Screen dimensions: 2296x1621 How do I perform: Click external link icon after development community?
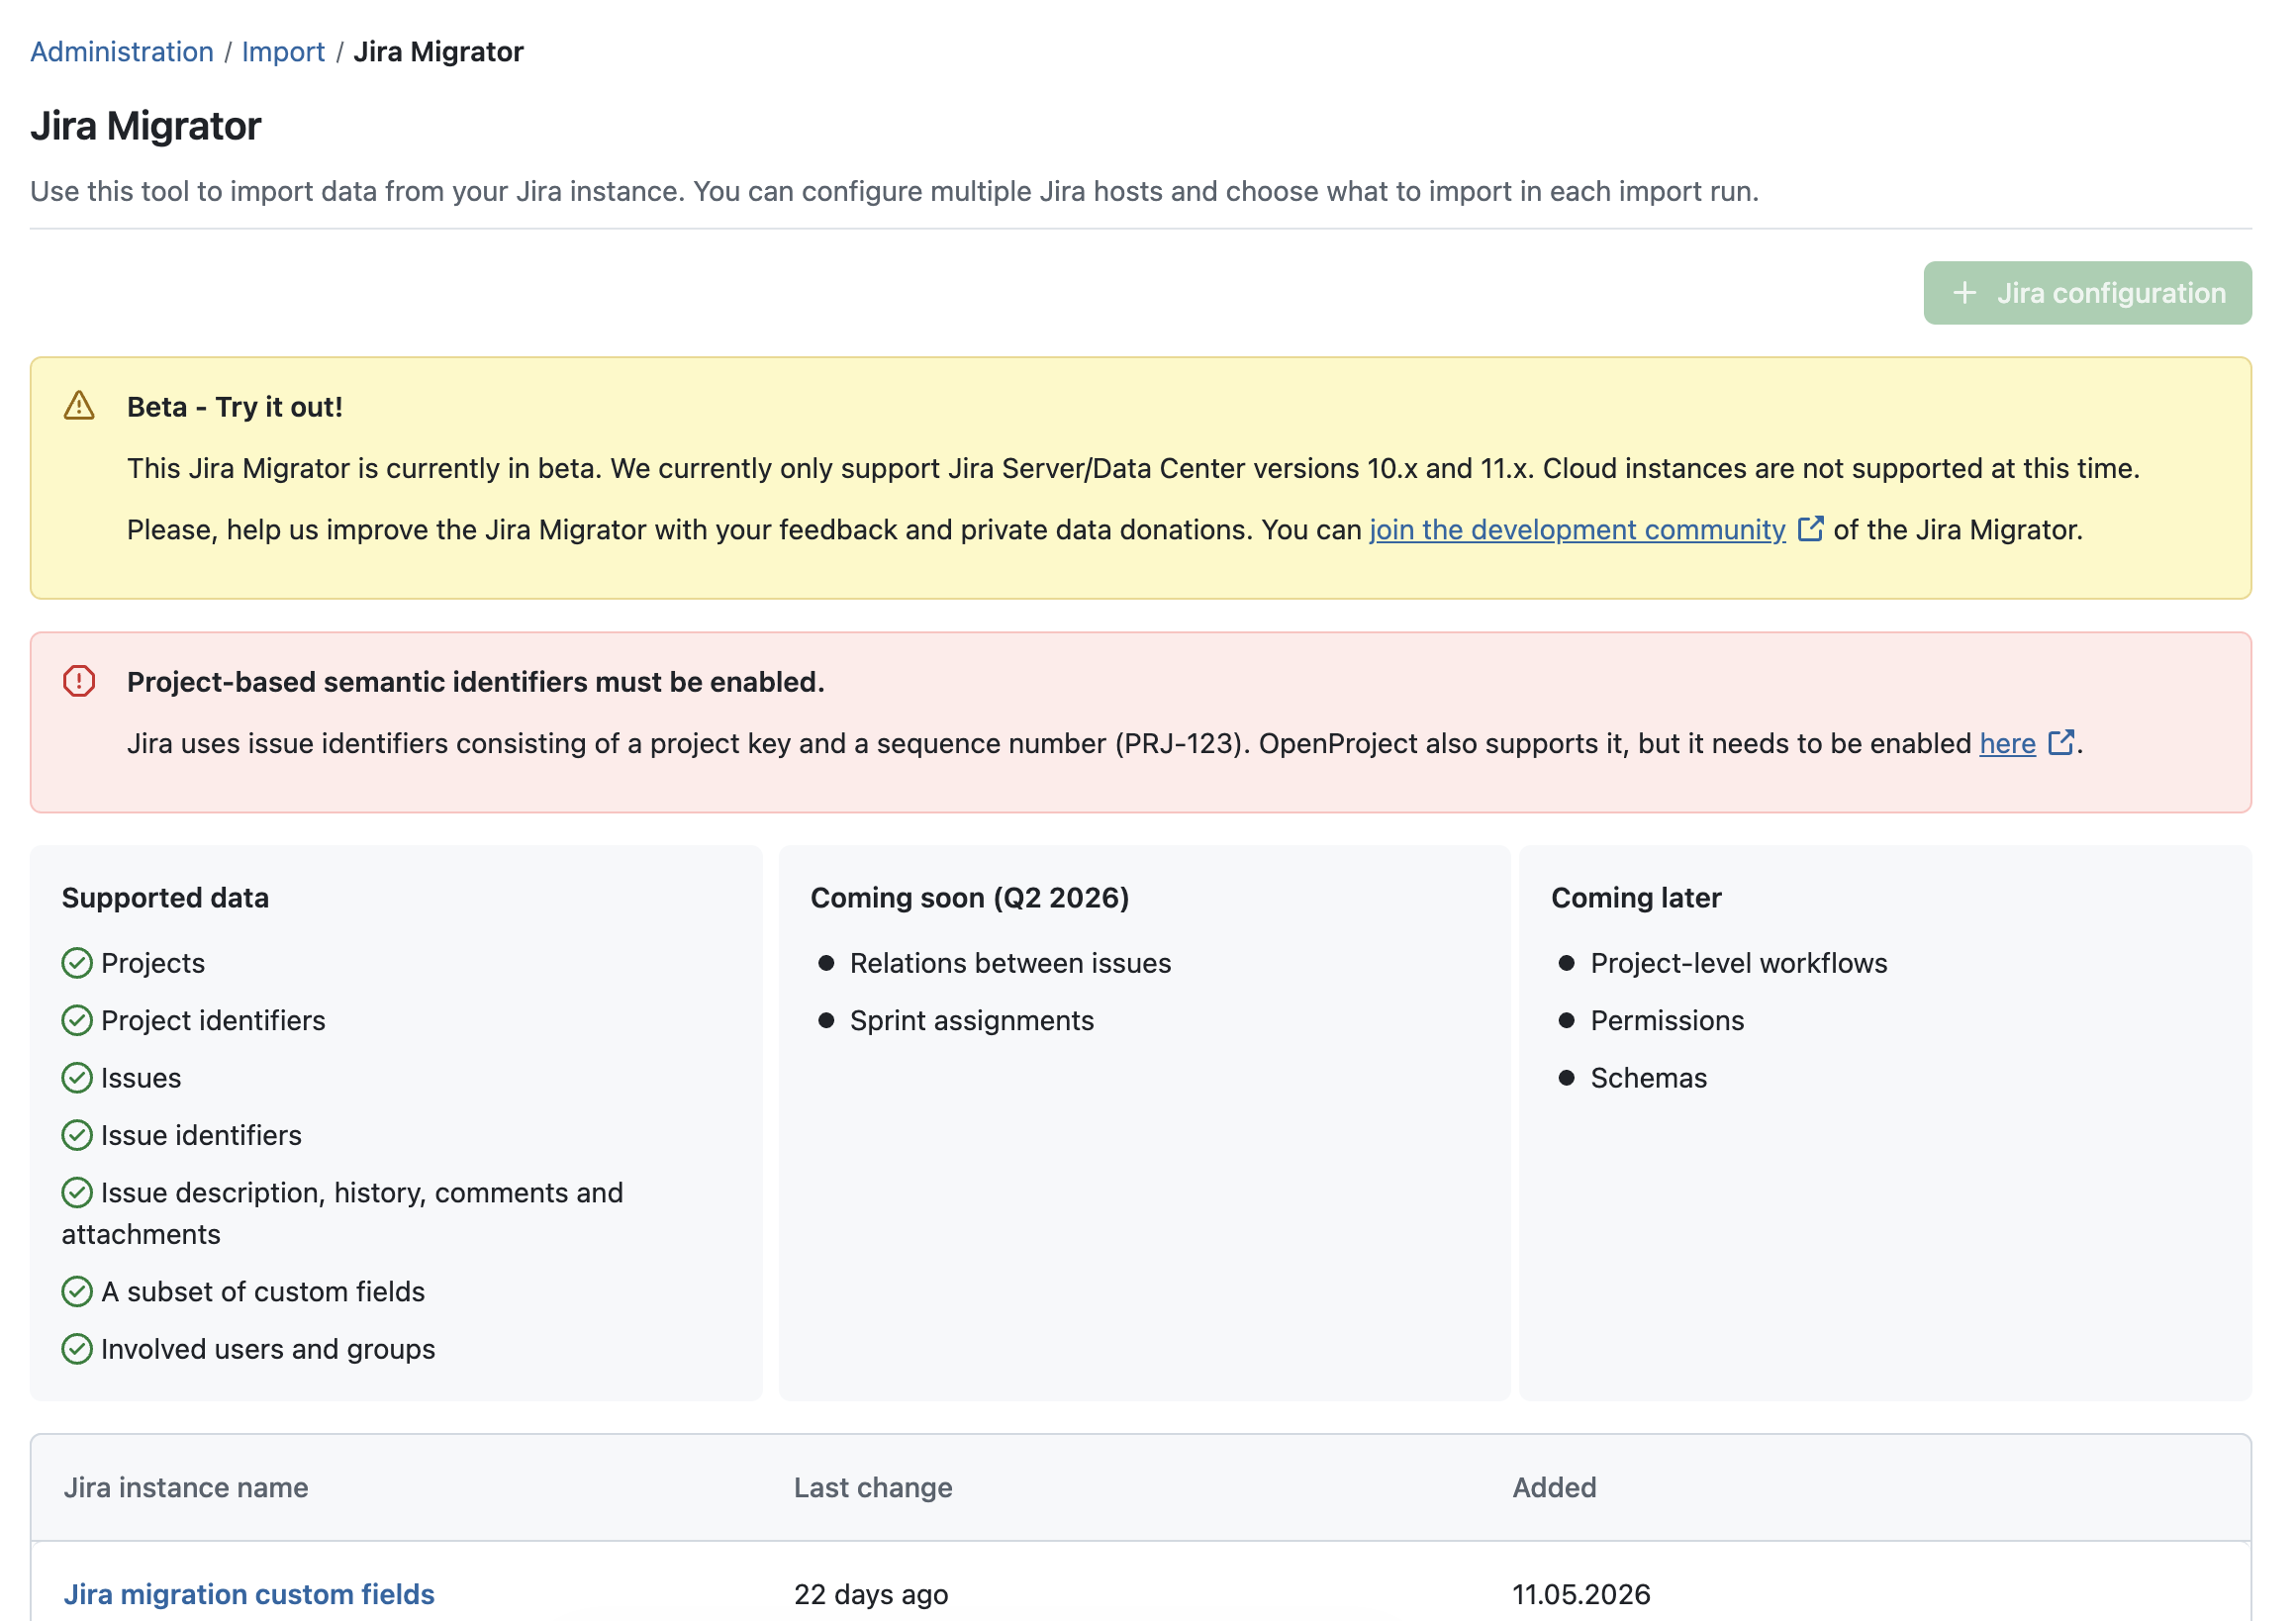[1810, 529]
